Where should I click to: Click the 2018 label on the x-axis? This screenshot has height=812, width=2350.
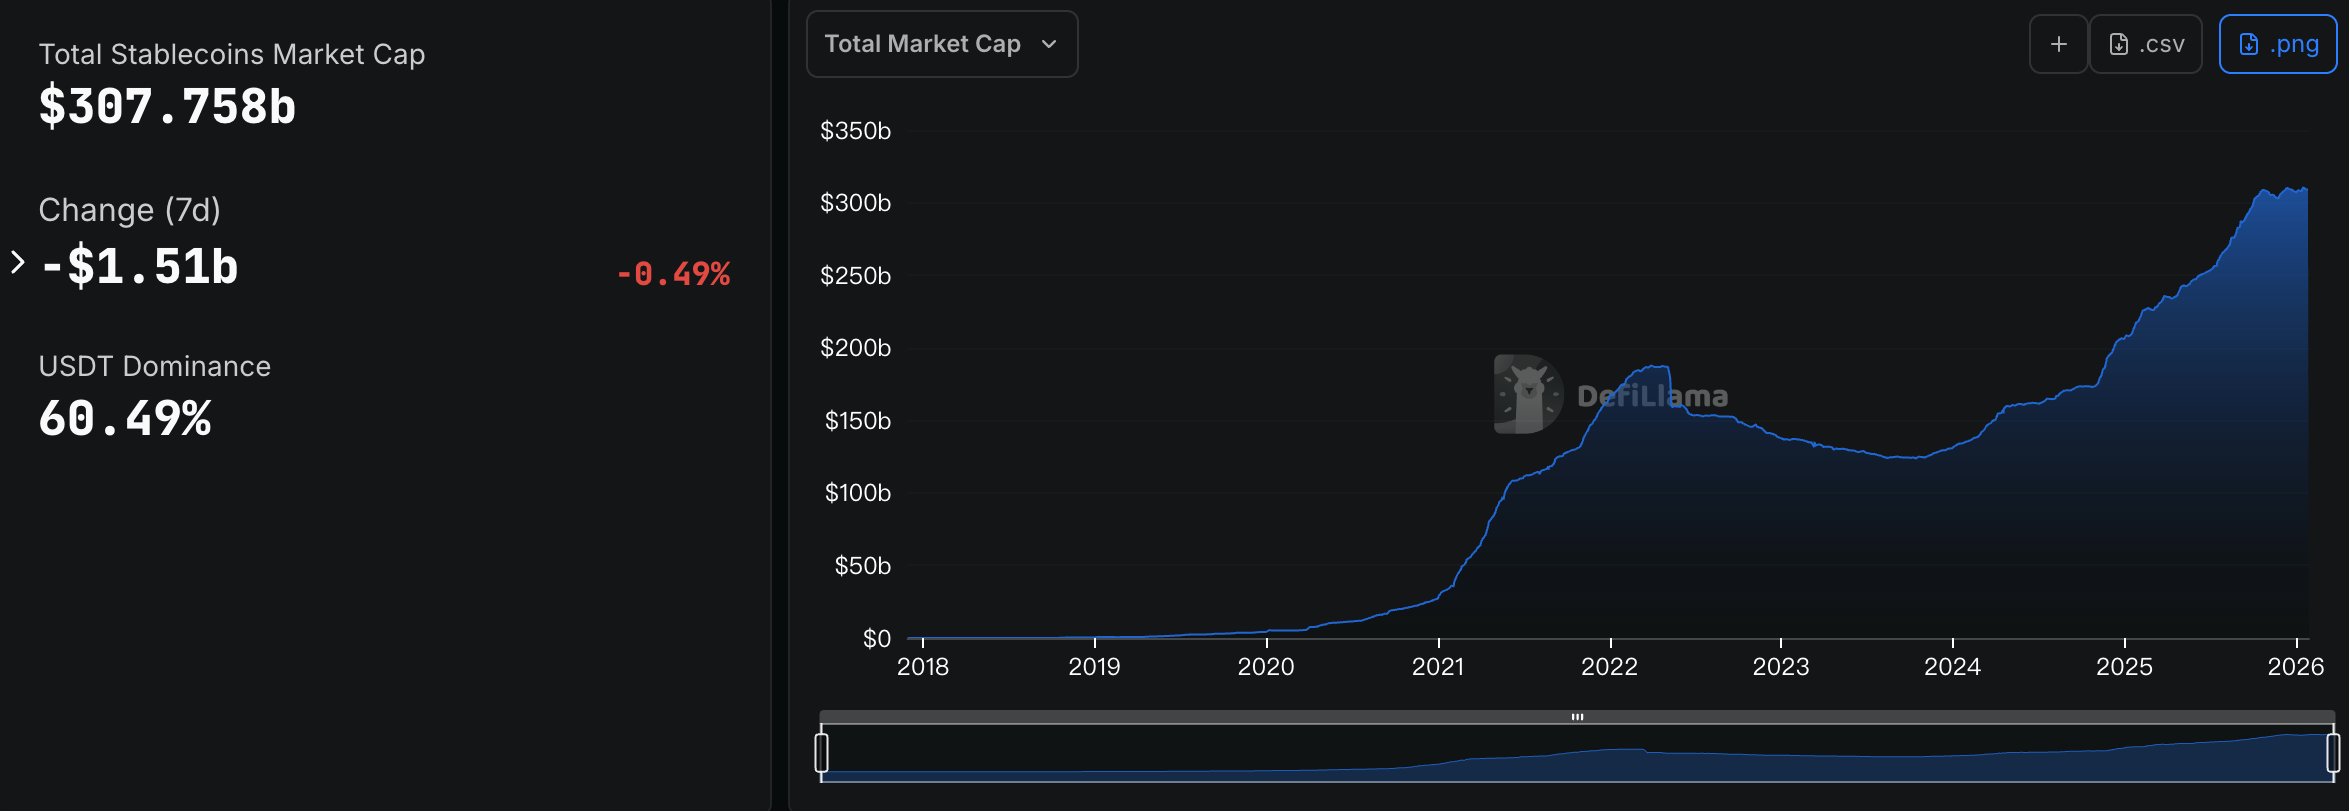coord(922,667)
